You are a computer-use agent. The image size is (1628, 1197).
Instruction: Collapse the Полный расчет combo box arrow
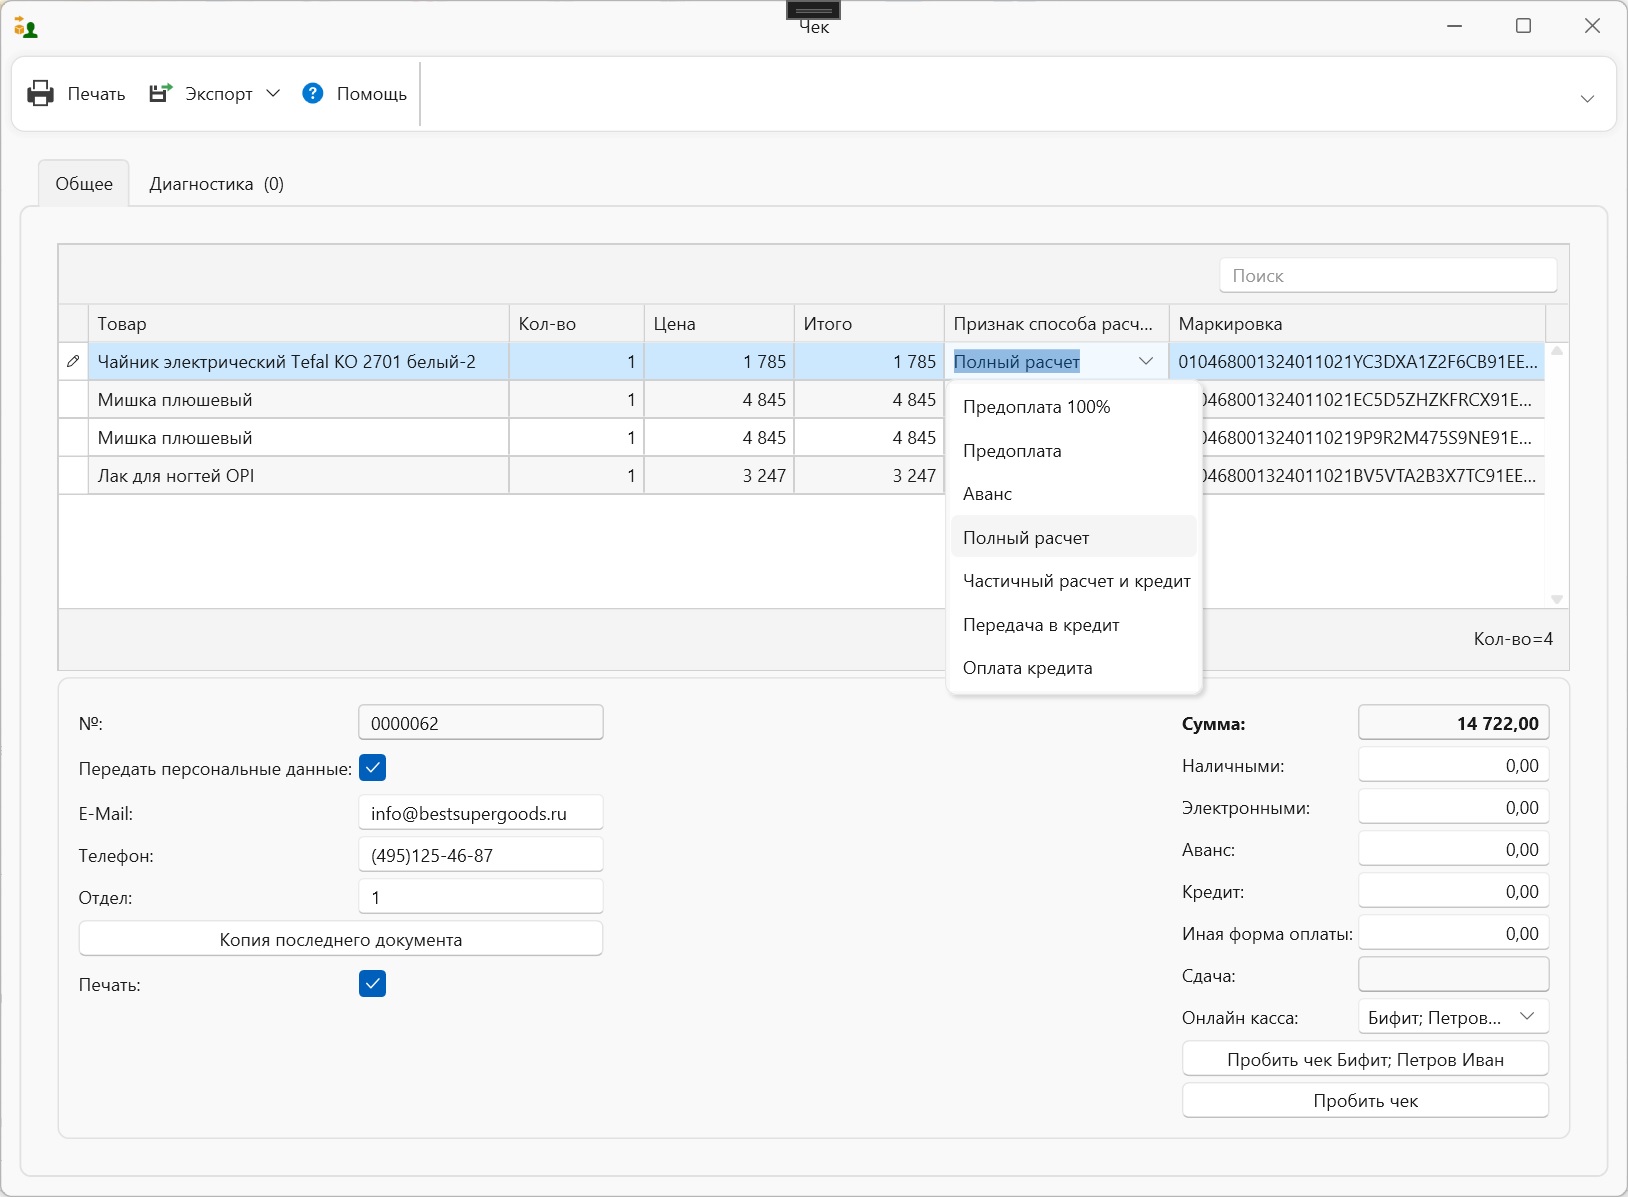[1146, 361]
